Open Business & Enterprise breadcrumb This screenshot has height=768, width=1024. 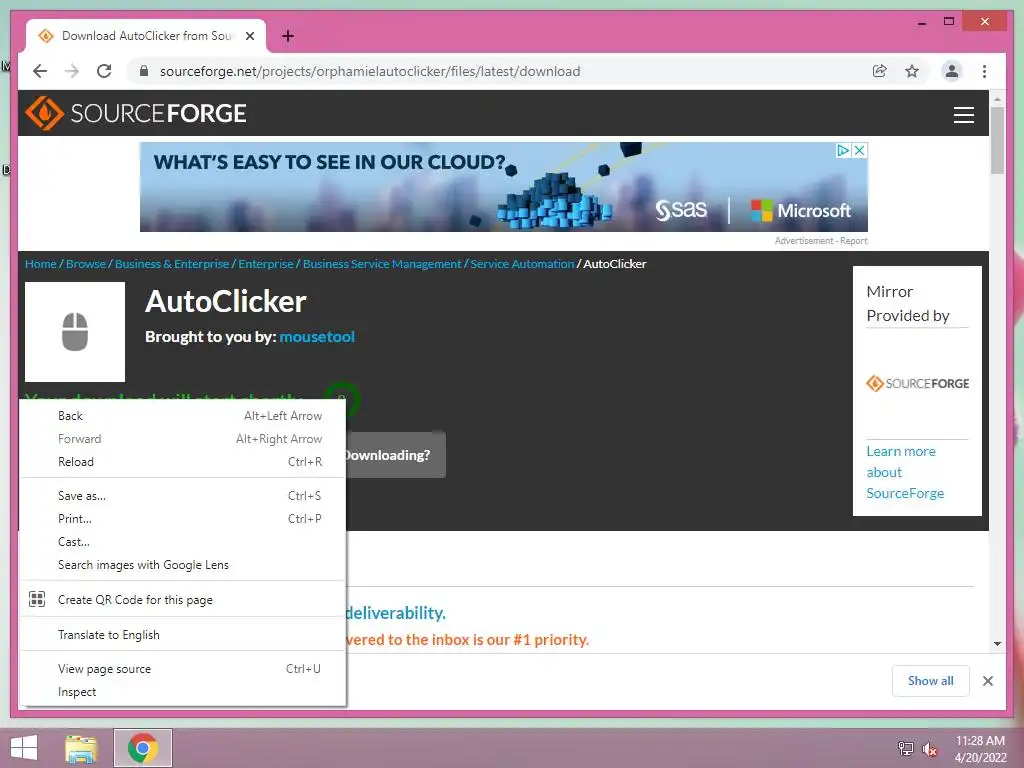(172, 264)
